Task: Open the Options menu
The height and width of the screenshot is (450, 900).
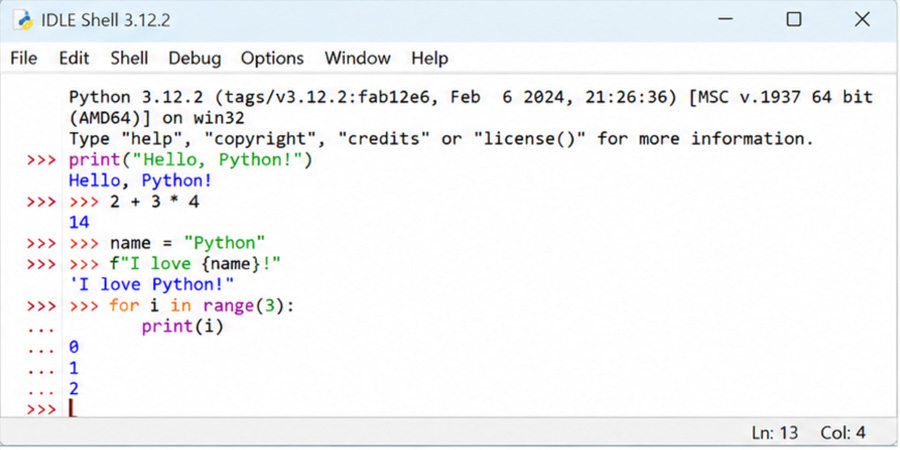Action: click(x=272, y=58)
